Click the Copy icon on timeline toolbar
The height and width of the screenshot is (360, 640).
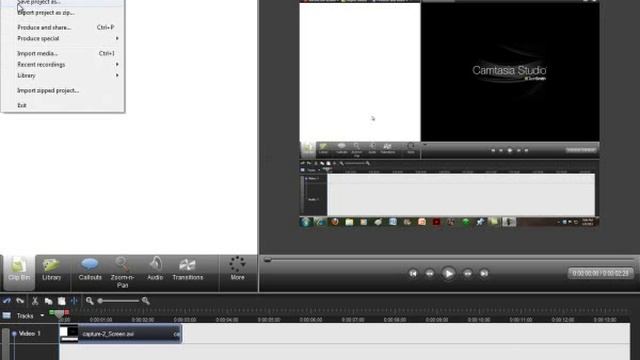coord(49,301)
